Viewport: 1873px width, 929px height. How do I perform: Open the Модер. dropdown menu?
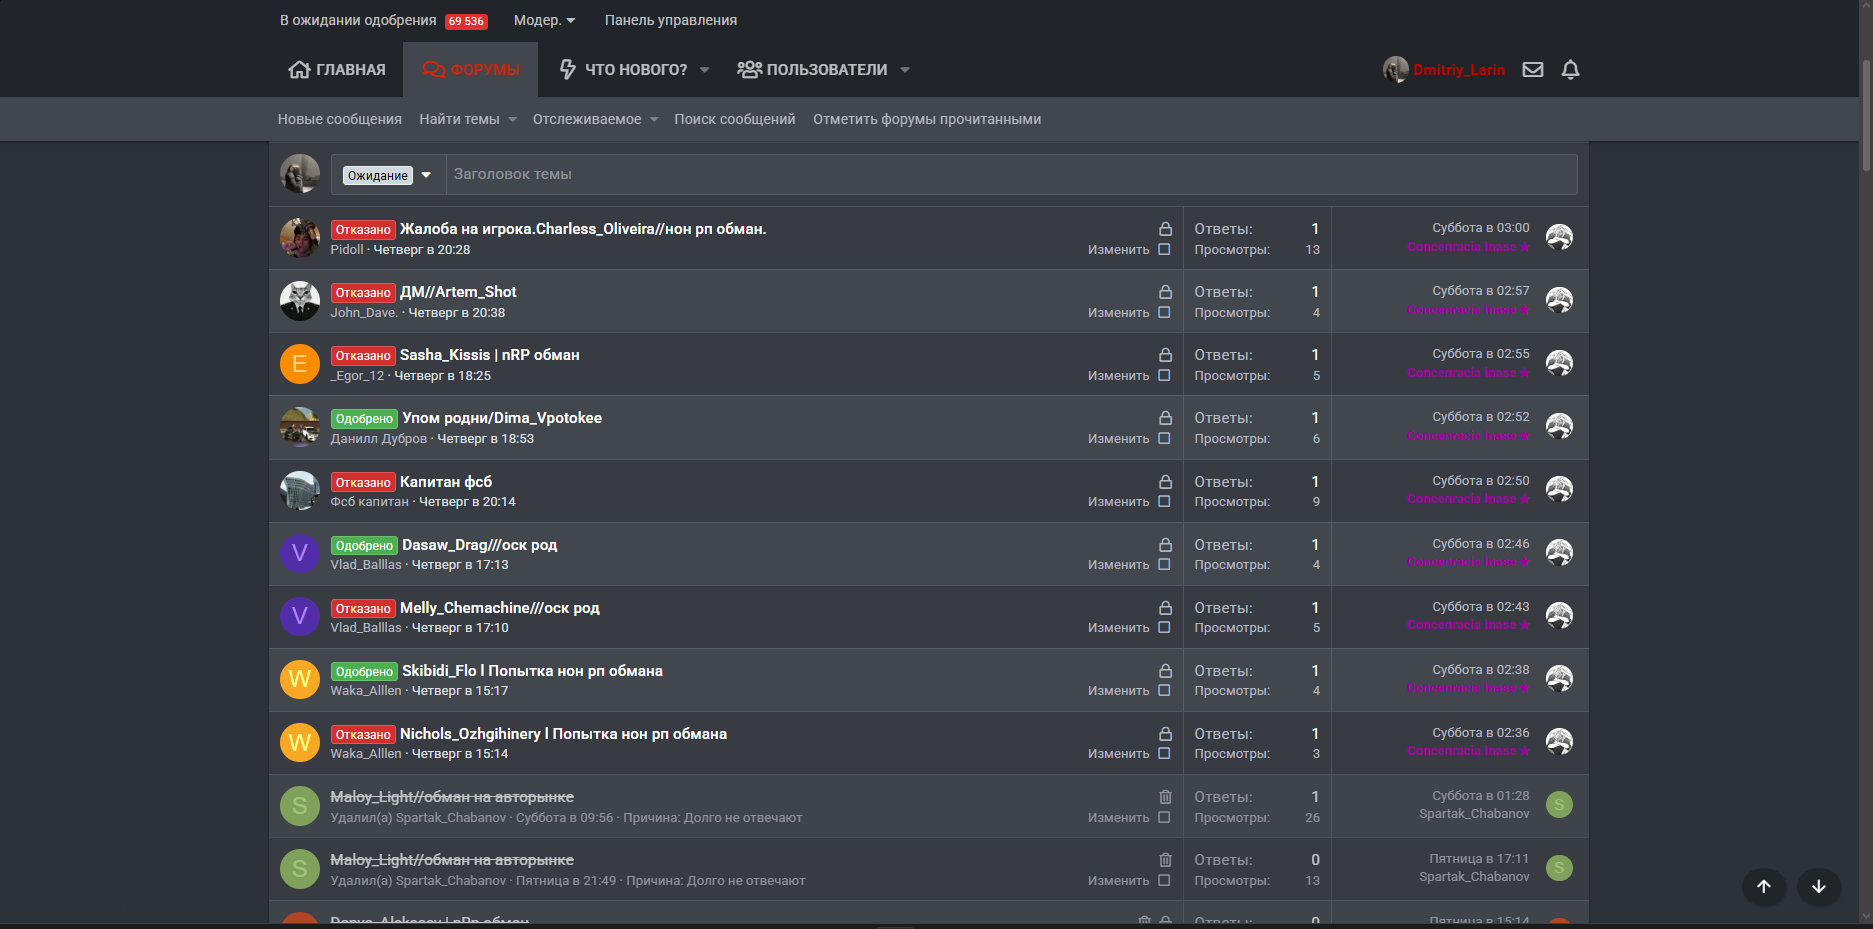coord(544,20)
